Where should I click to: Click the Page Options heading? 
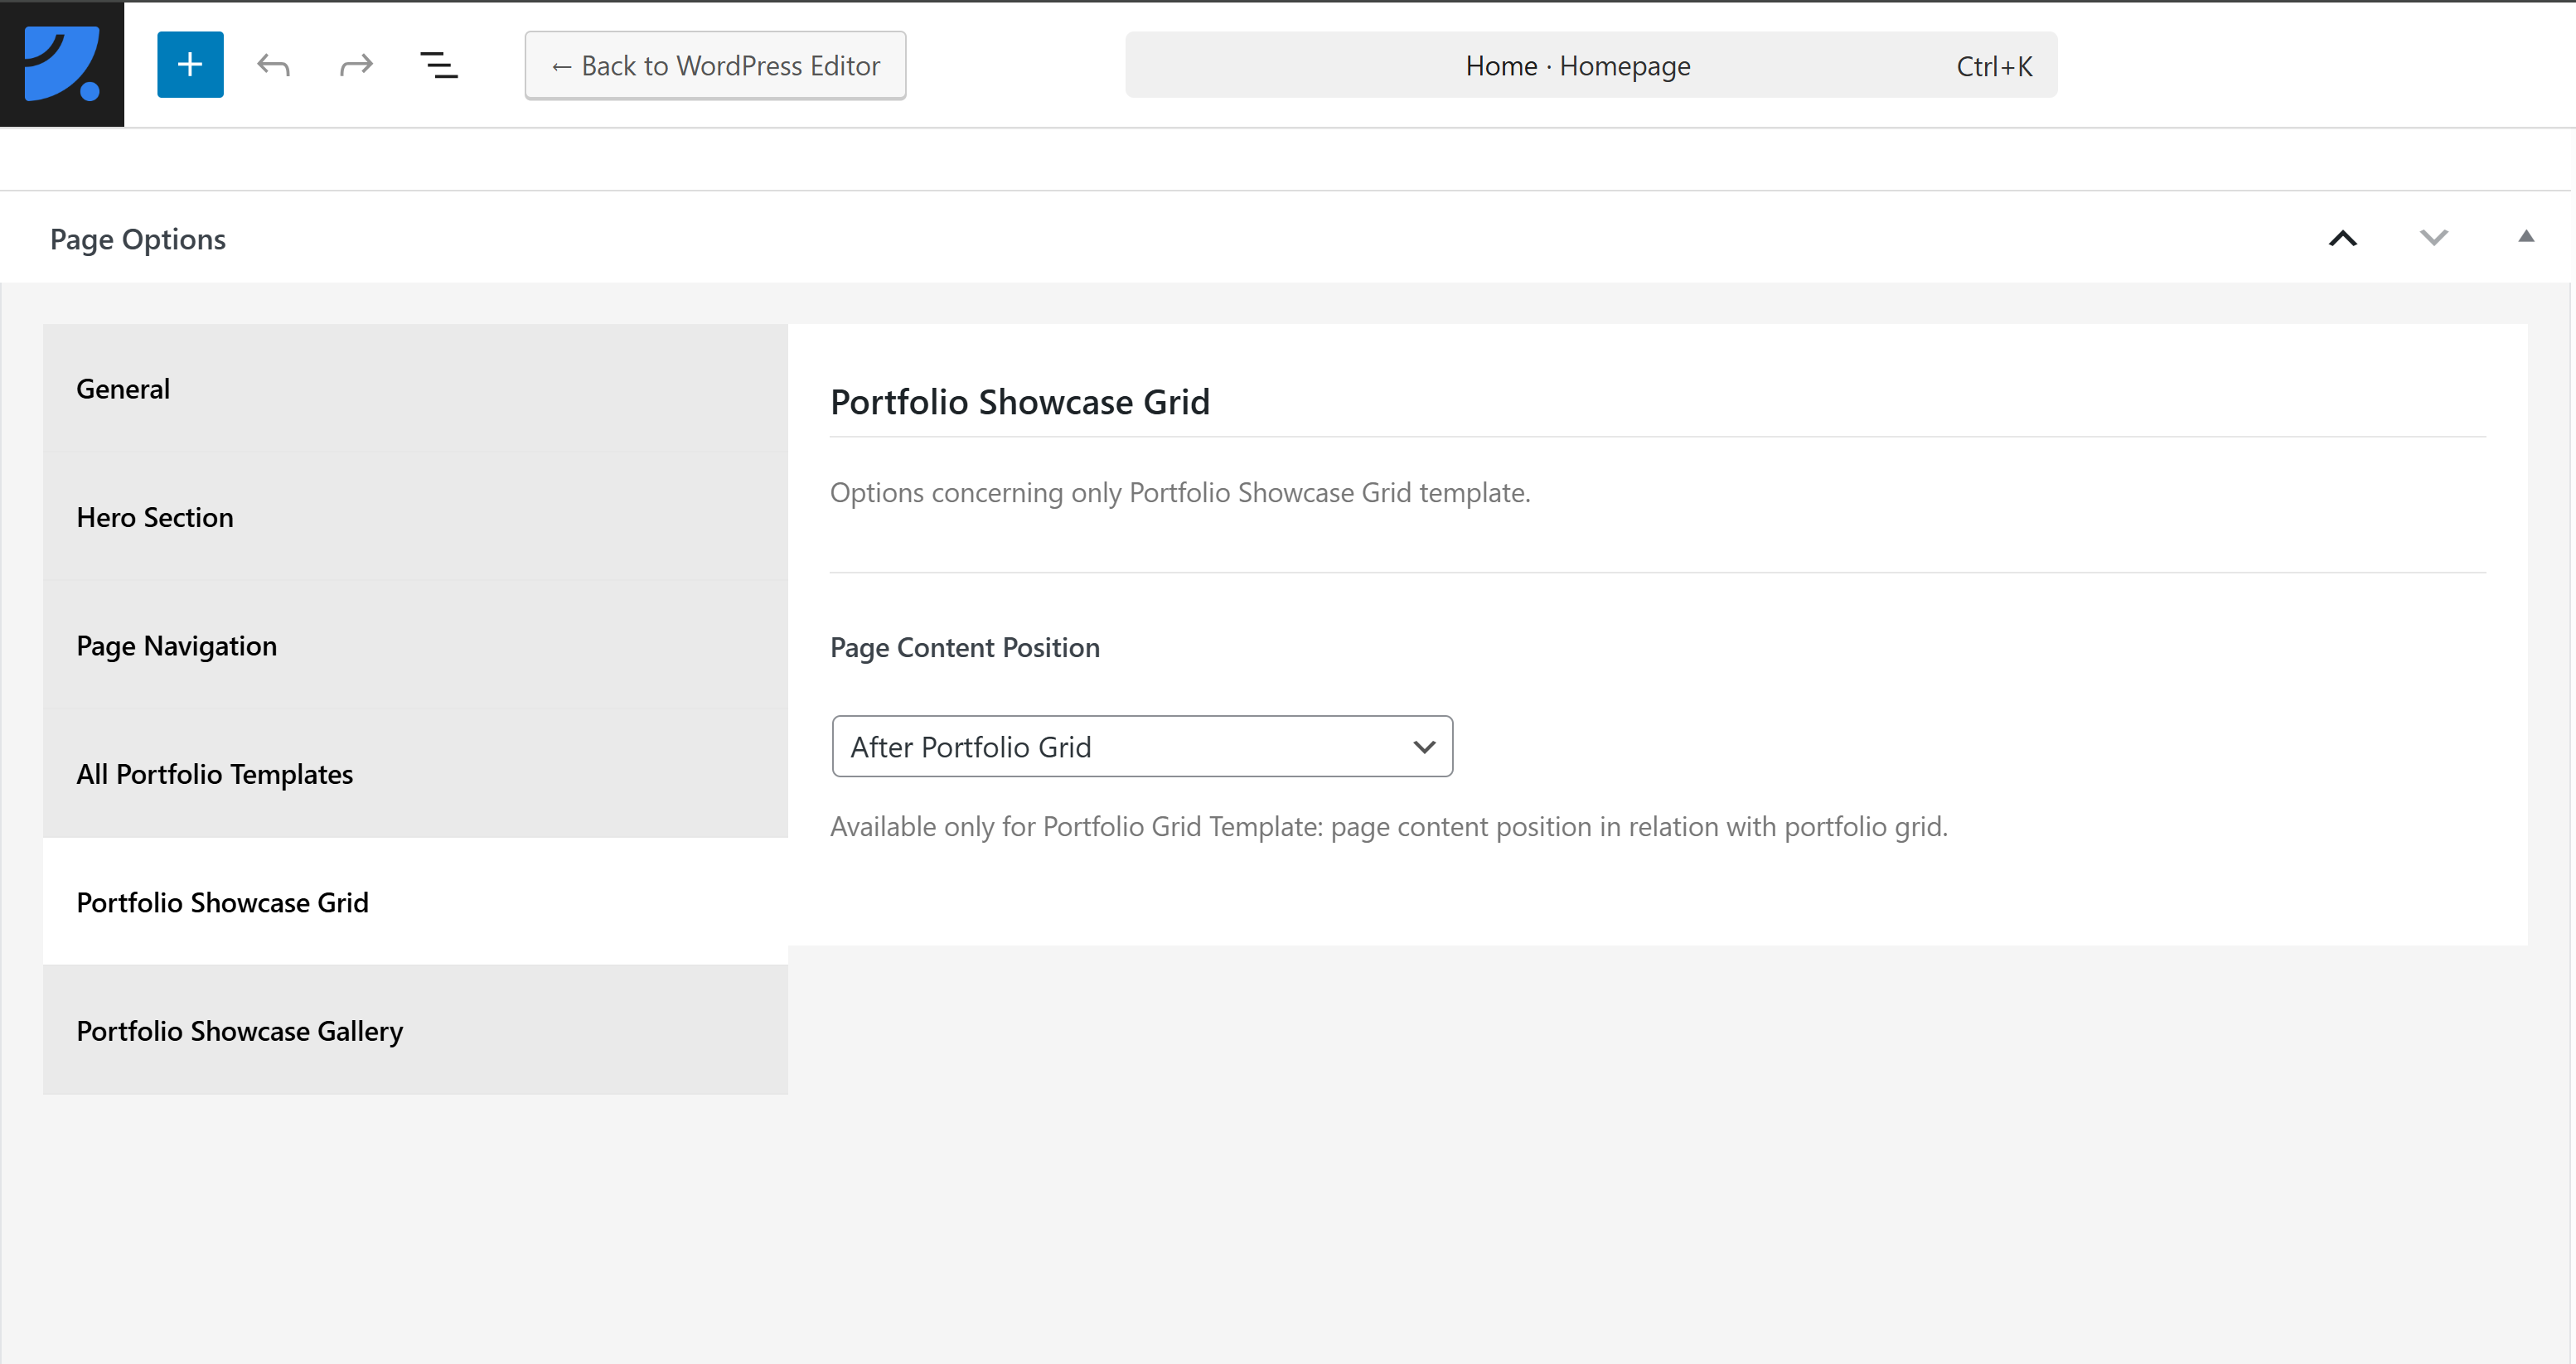click(138, 239)
